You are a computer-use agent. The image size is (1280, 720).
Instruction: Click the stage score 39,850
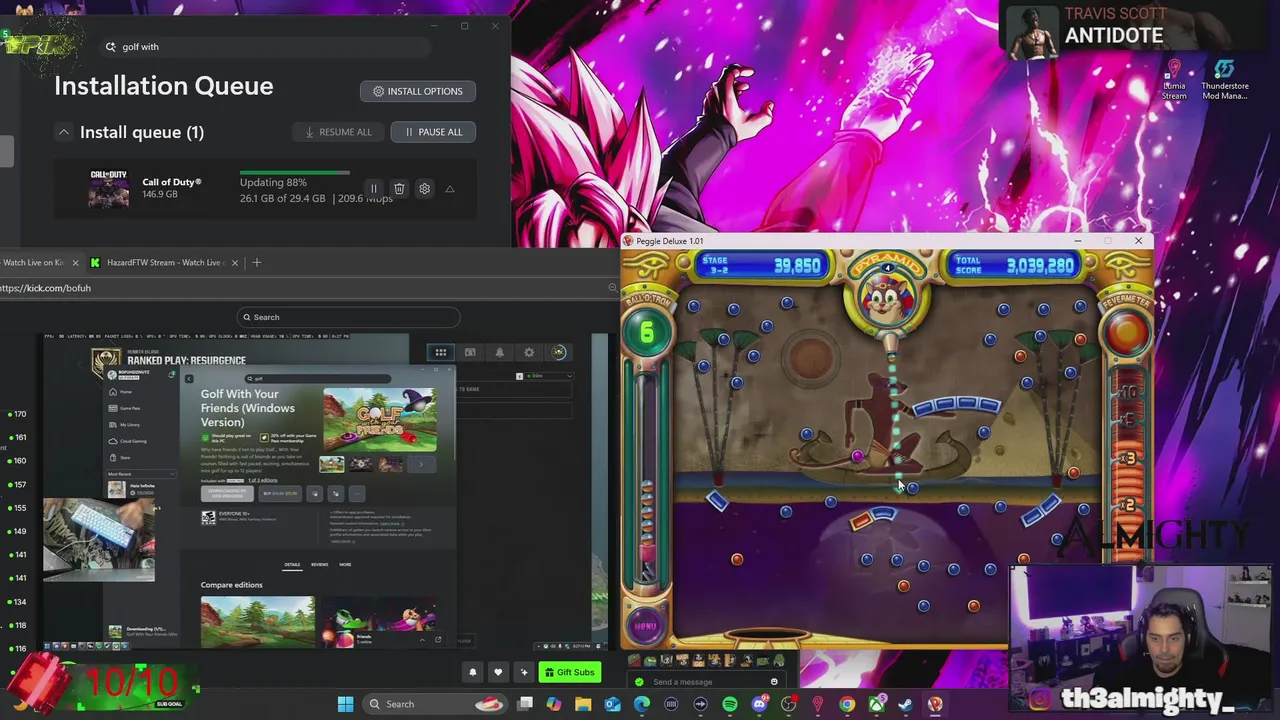tap(797, 265)
